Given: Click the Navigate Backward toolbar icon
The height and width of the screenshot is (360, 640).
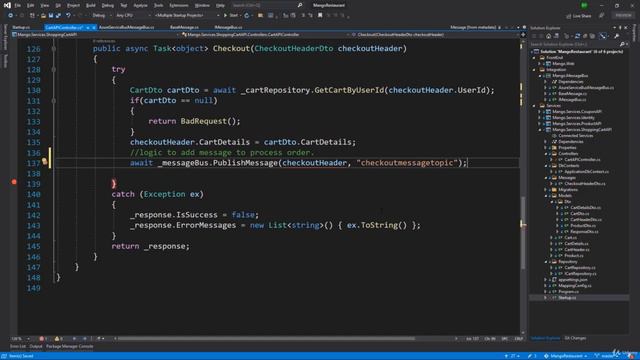Looking at the screenshot, I should (10, 15).
